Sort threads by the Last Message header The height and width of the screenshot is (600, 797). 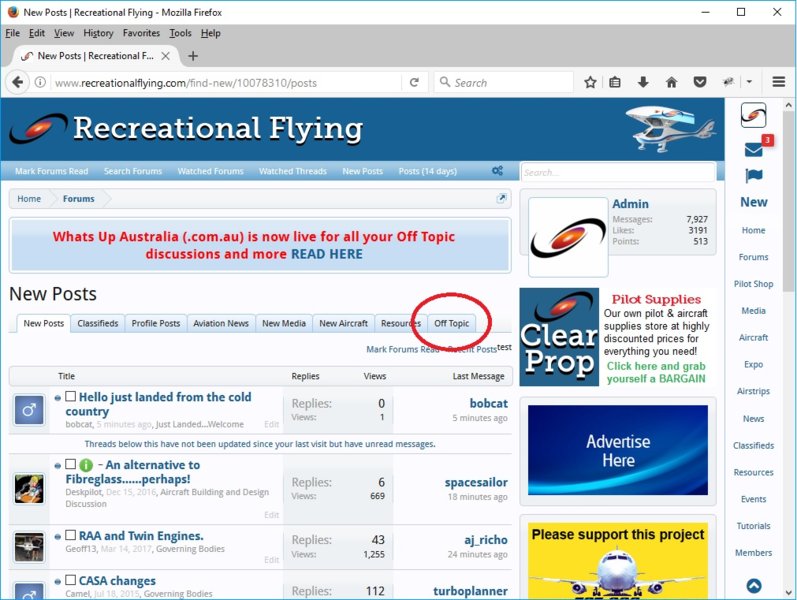click(478, 376)
